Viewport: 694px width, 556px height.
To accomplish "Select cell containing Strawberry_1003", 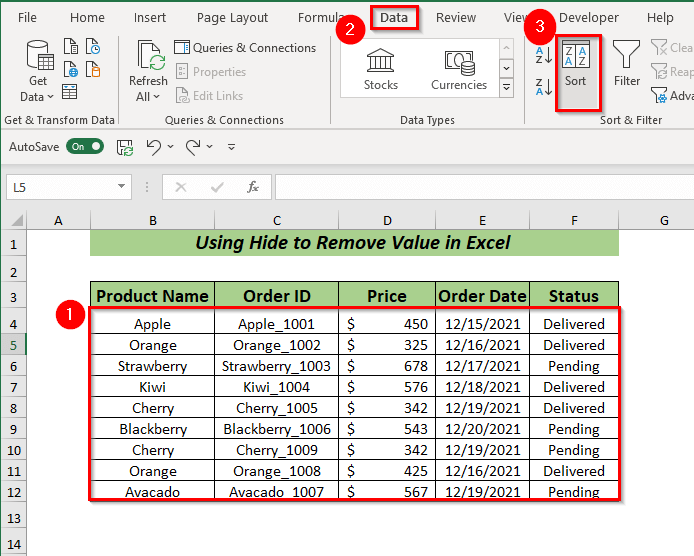I will [x=276, y=366].
